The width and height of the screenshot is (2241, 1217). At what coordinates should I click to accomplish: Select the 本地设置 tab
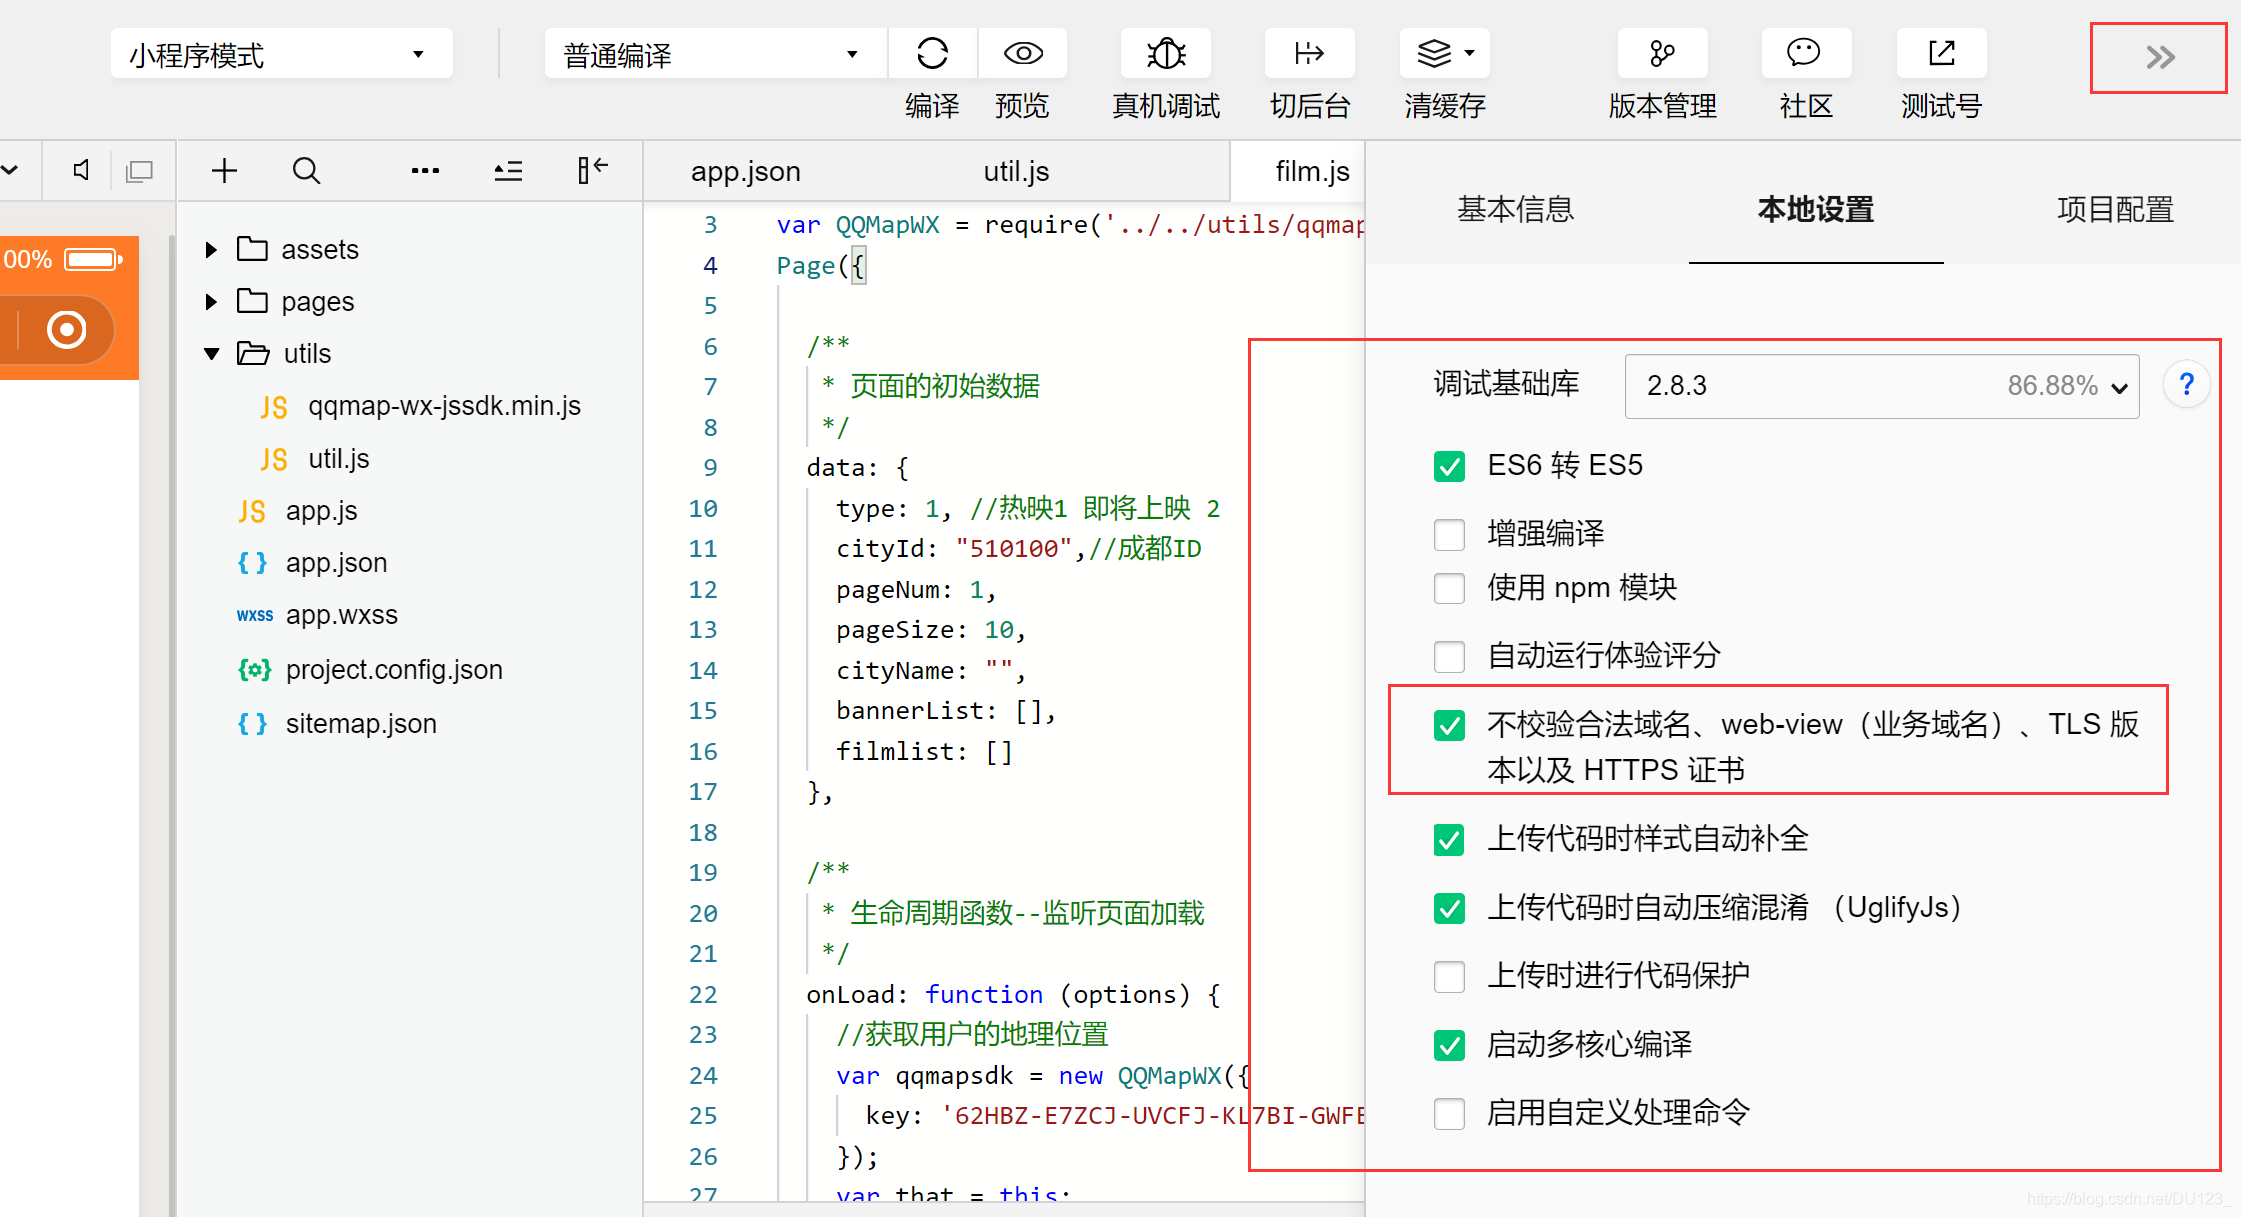1815,210
